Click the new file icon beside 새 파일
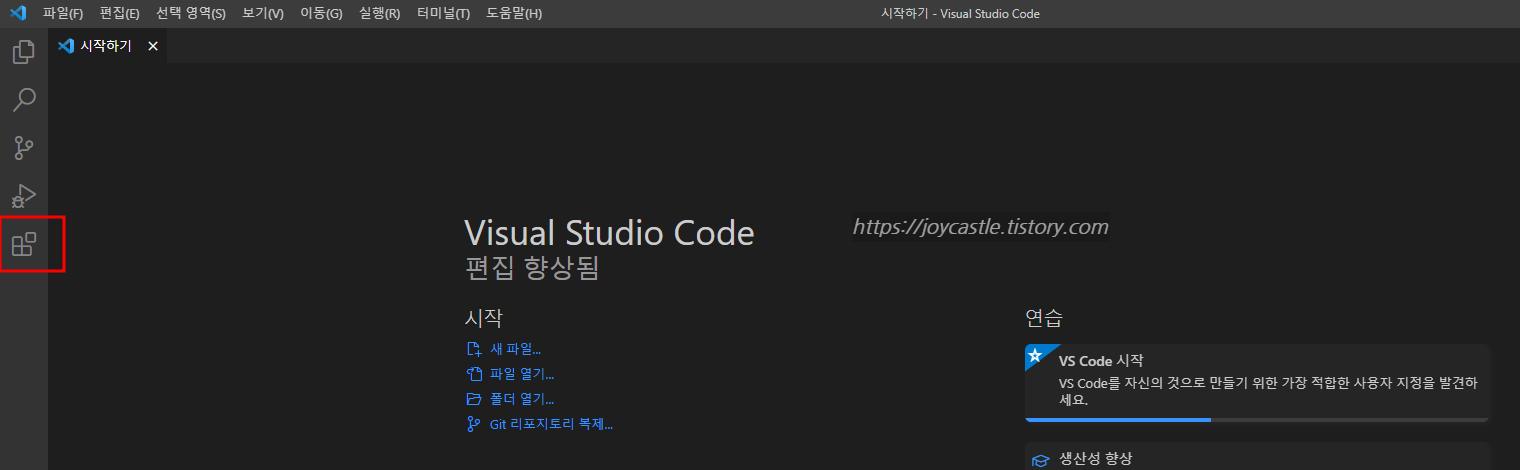 474,349
